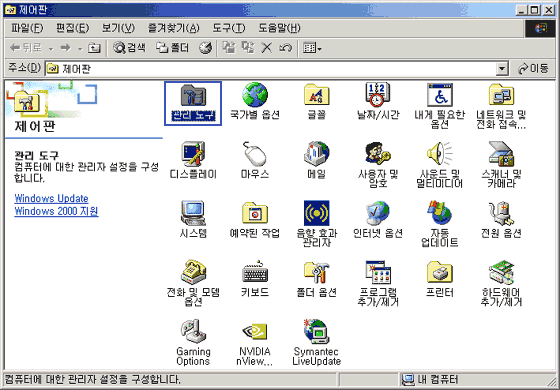This screenshot has width=560, height=390.
Task: Click the Copy To toolbar icon
Action: 248,48
